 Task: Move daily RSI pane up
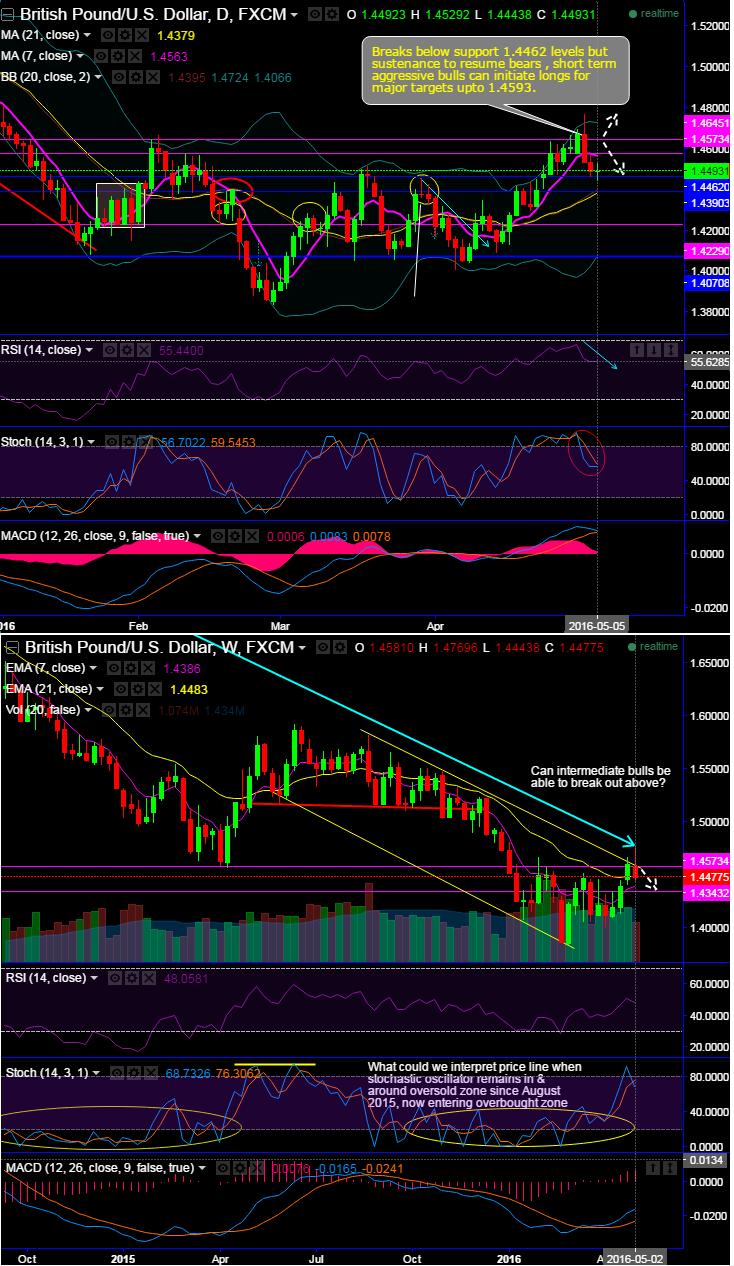[637, 350]
